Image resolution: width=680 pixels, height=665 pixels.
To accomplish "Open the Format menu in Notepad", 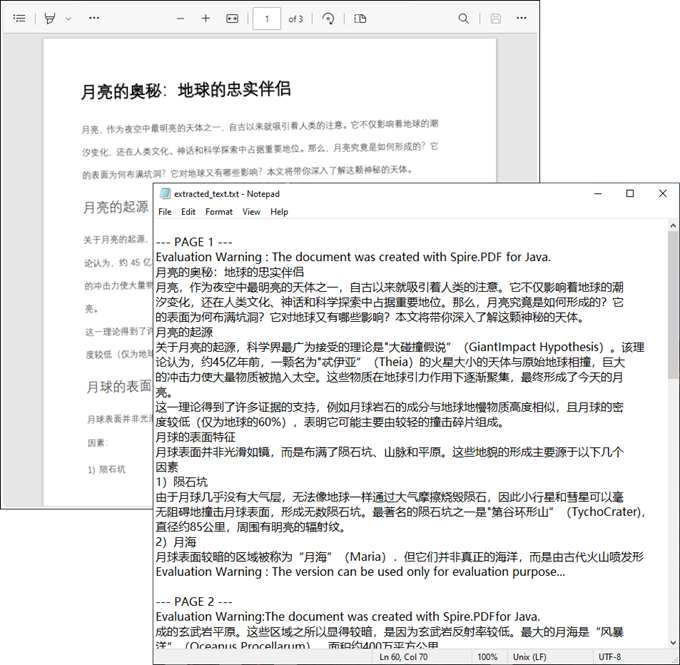I will [x=219, y=212].
